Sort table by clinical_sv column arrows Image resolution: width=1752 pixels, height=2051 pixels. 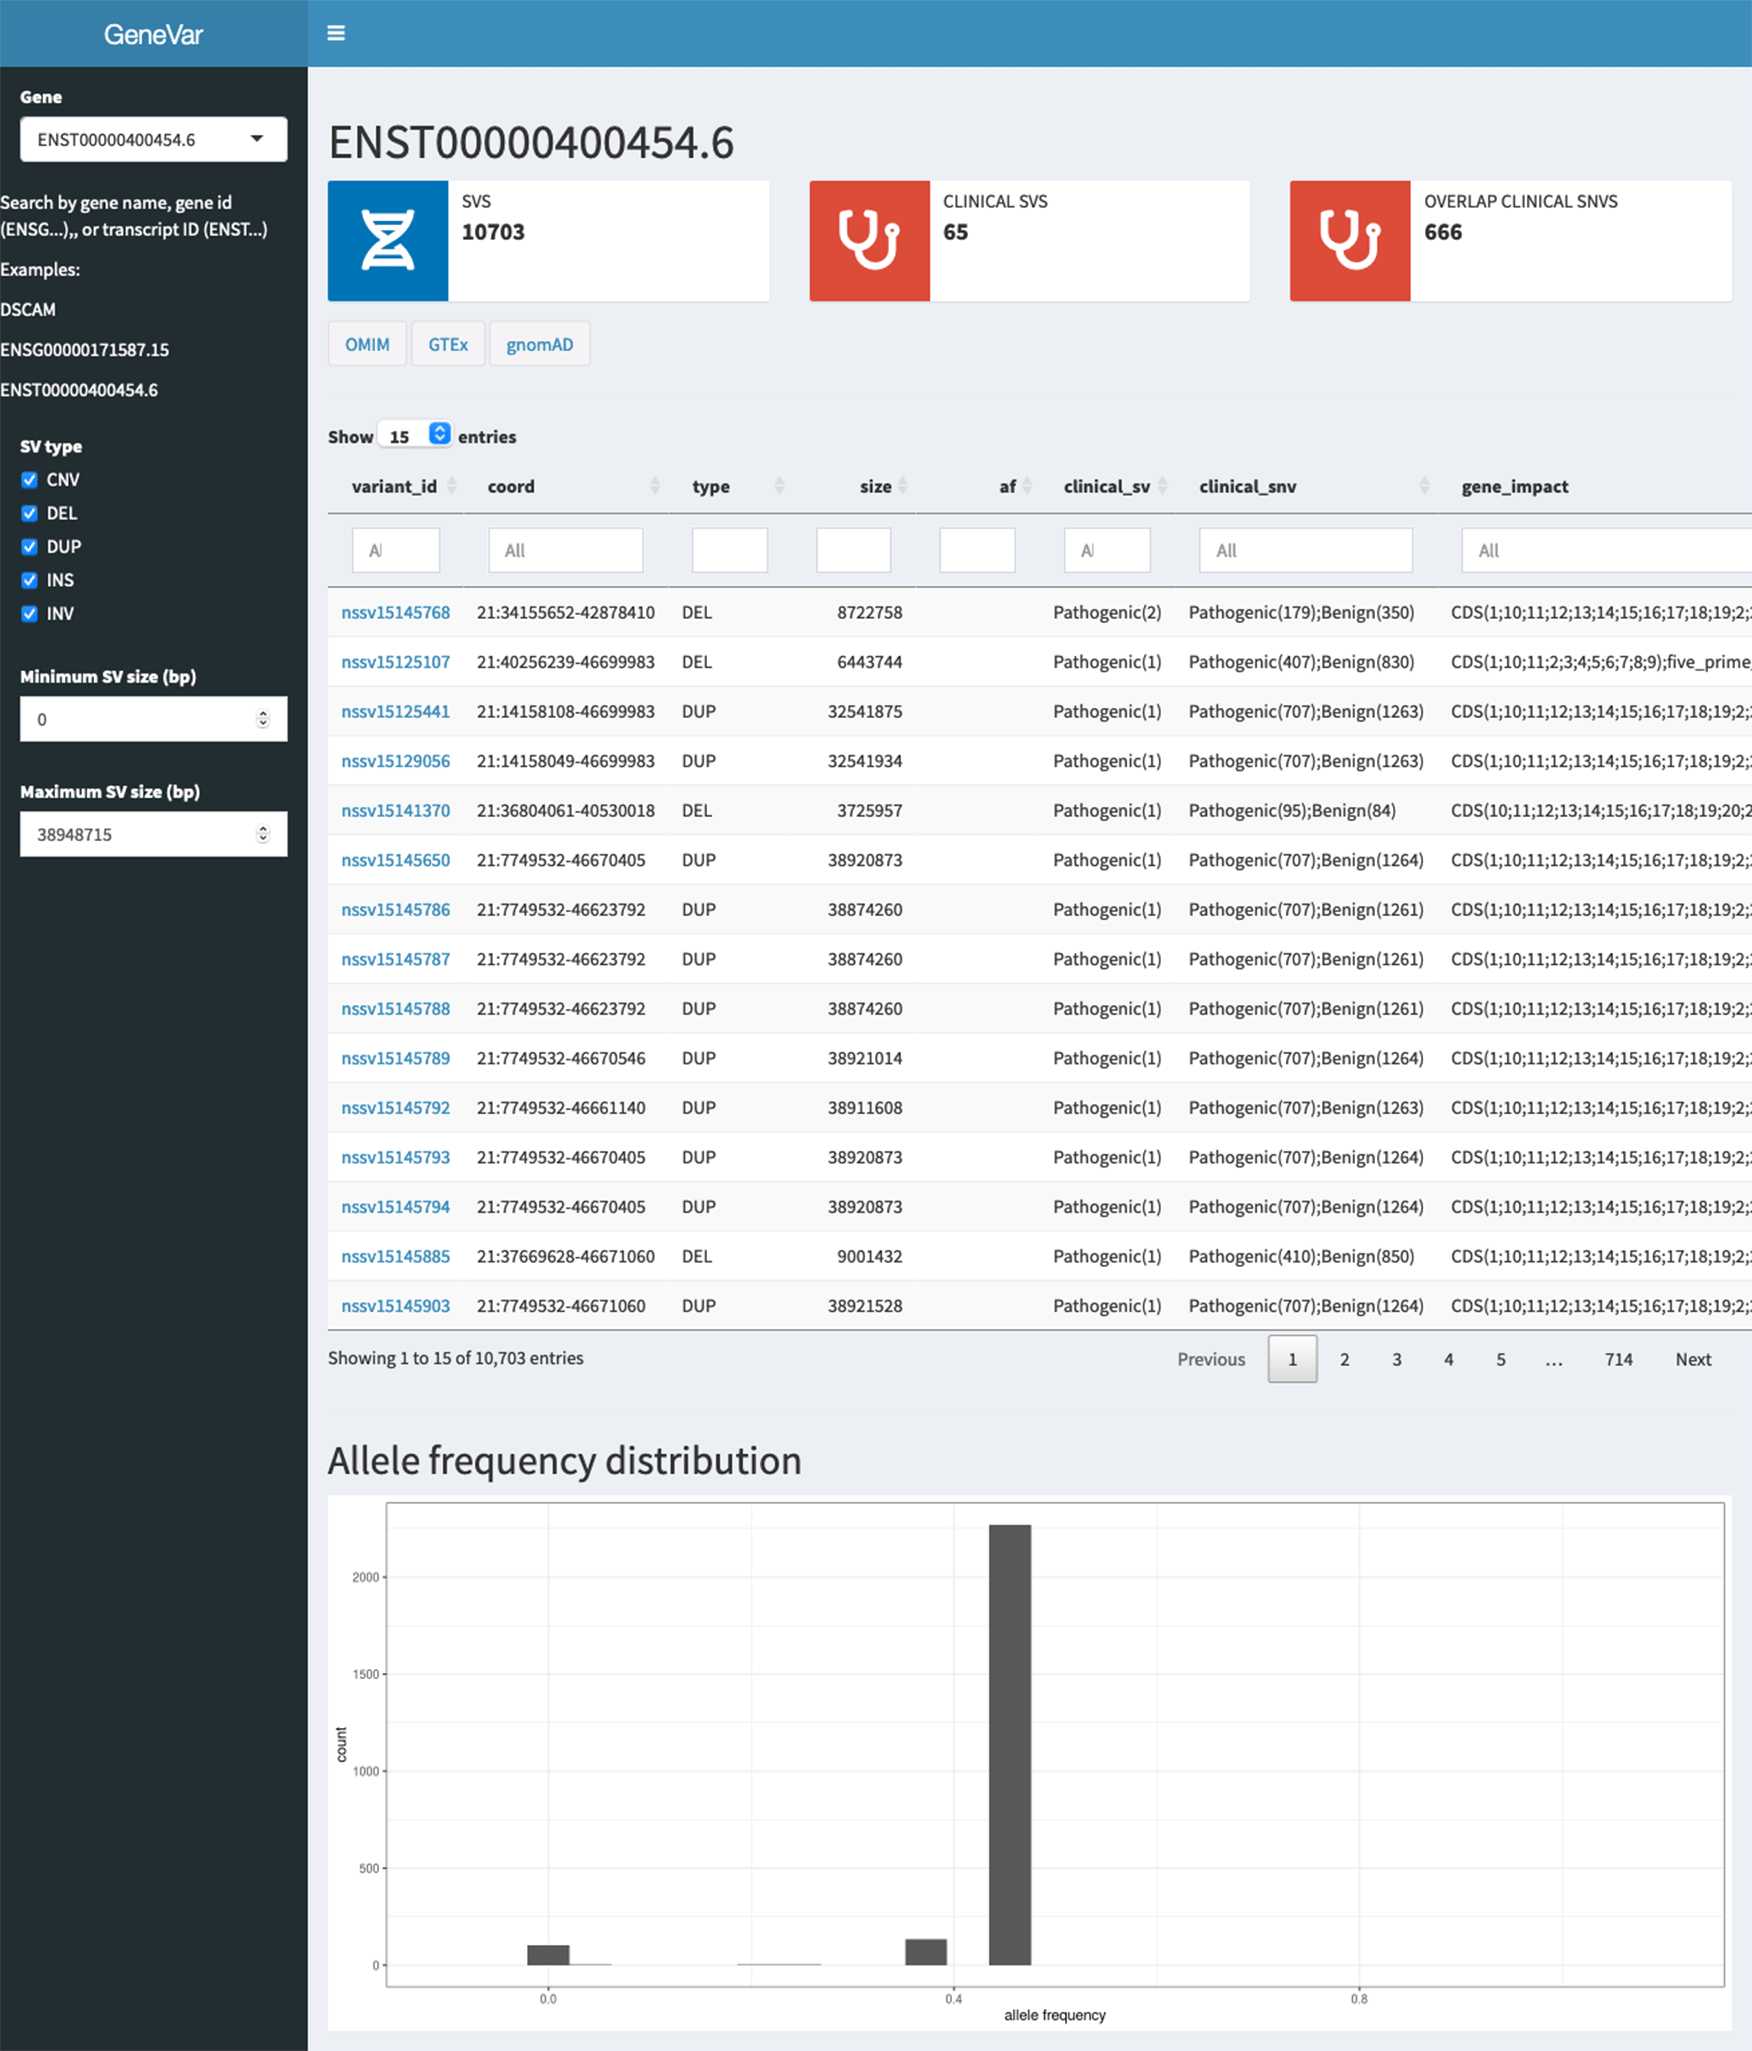coord(1162,486)
